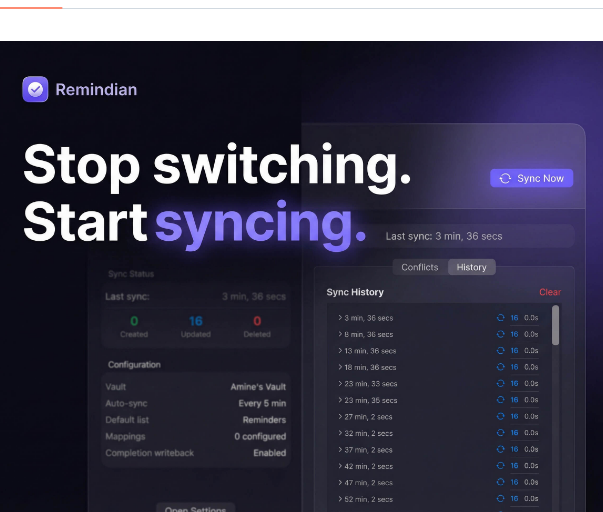Click the sync icon in the 23 min, 35 secs row

click(x=500, y=400)
